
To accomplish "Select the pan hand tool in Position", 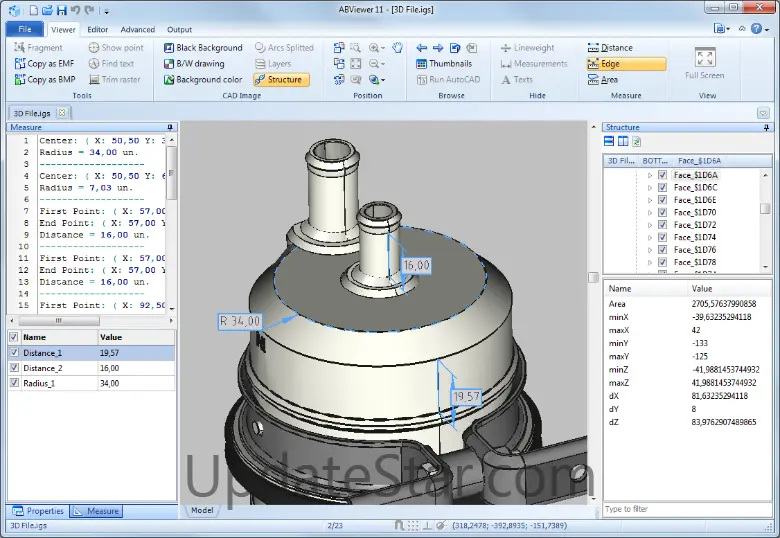I will (397, 47).
